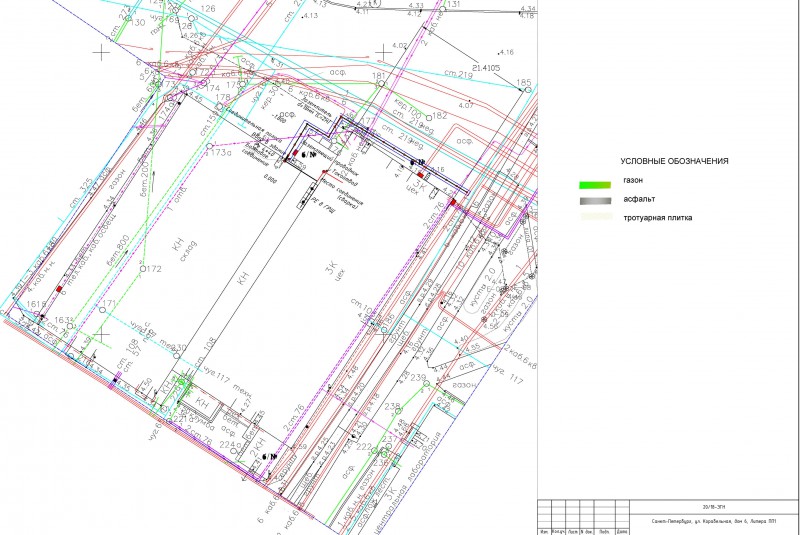Click manhole node labeled 181
Viewport: 800px width, 535px height.
tap(381, 84)
